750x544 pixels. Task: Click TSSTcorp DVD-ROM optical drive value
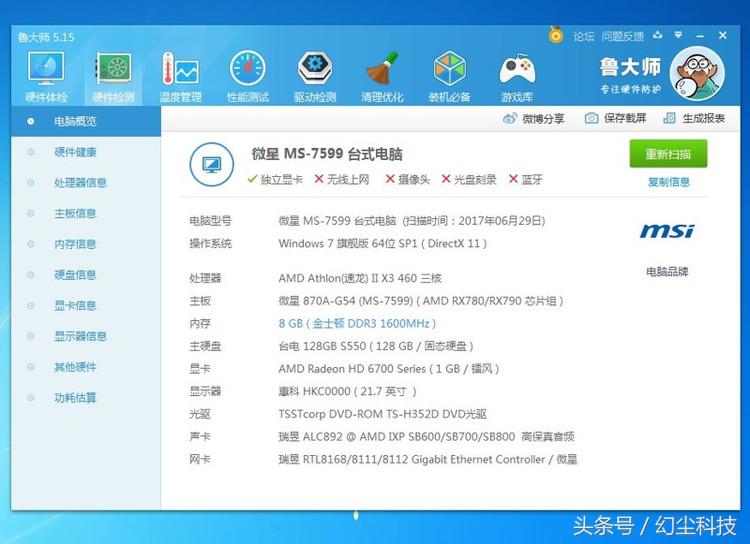383,414
